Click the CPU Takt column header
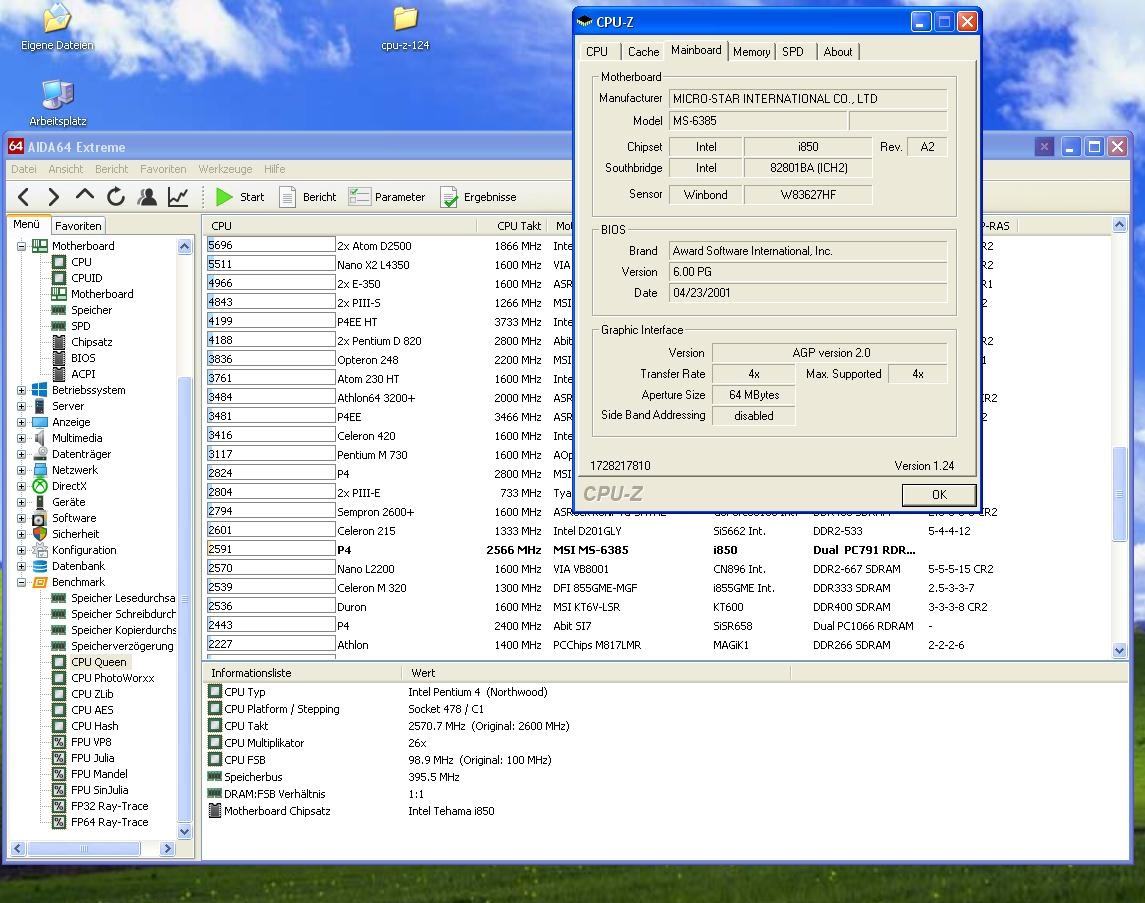Image resolution: width=1145 pixels, height=903 pixels. click(518, 226)
